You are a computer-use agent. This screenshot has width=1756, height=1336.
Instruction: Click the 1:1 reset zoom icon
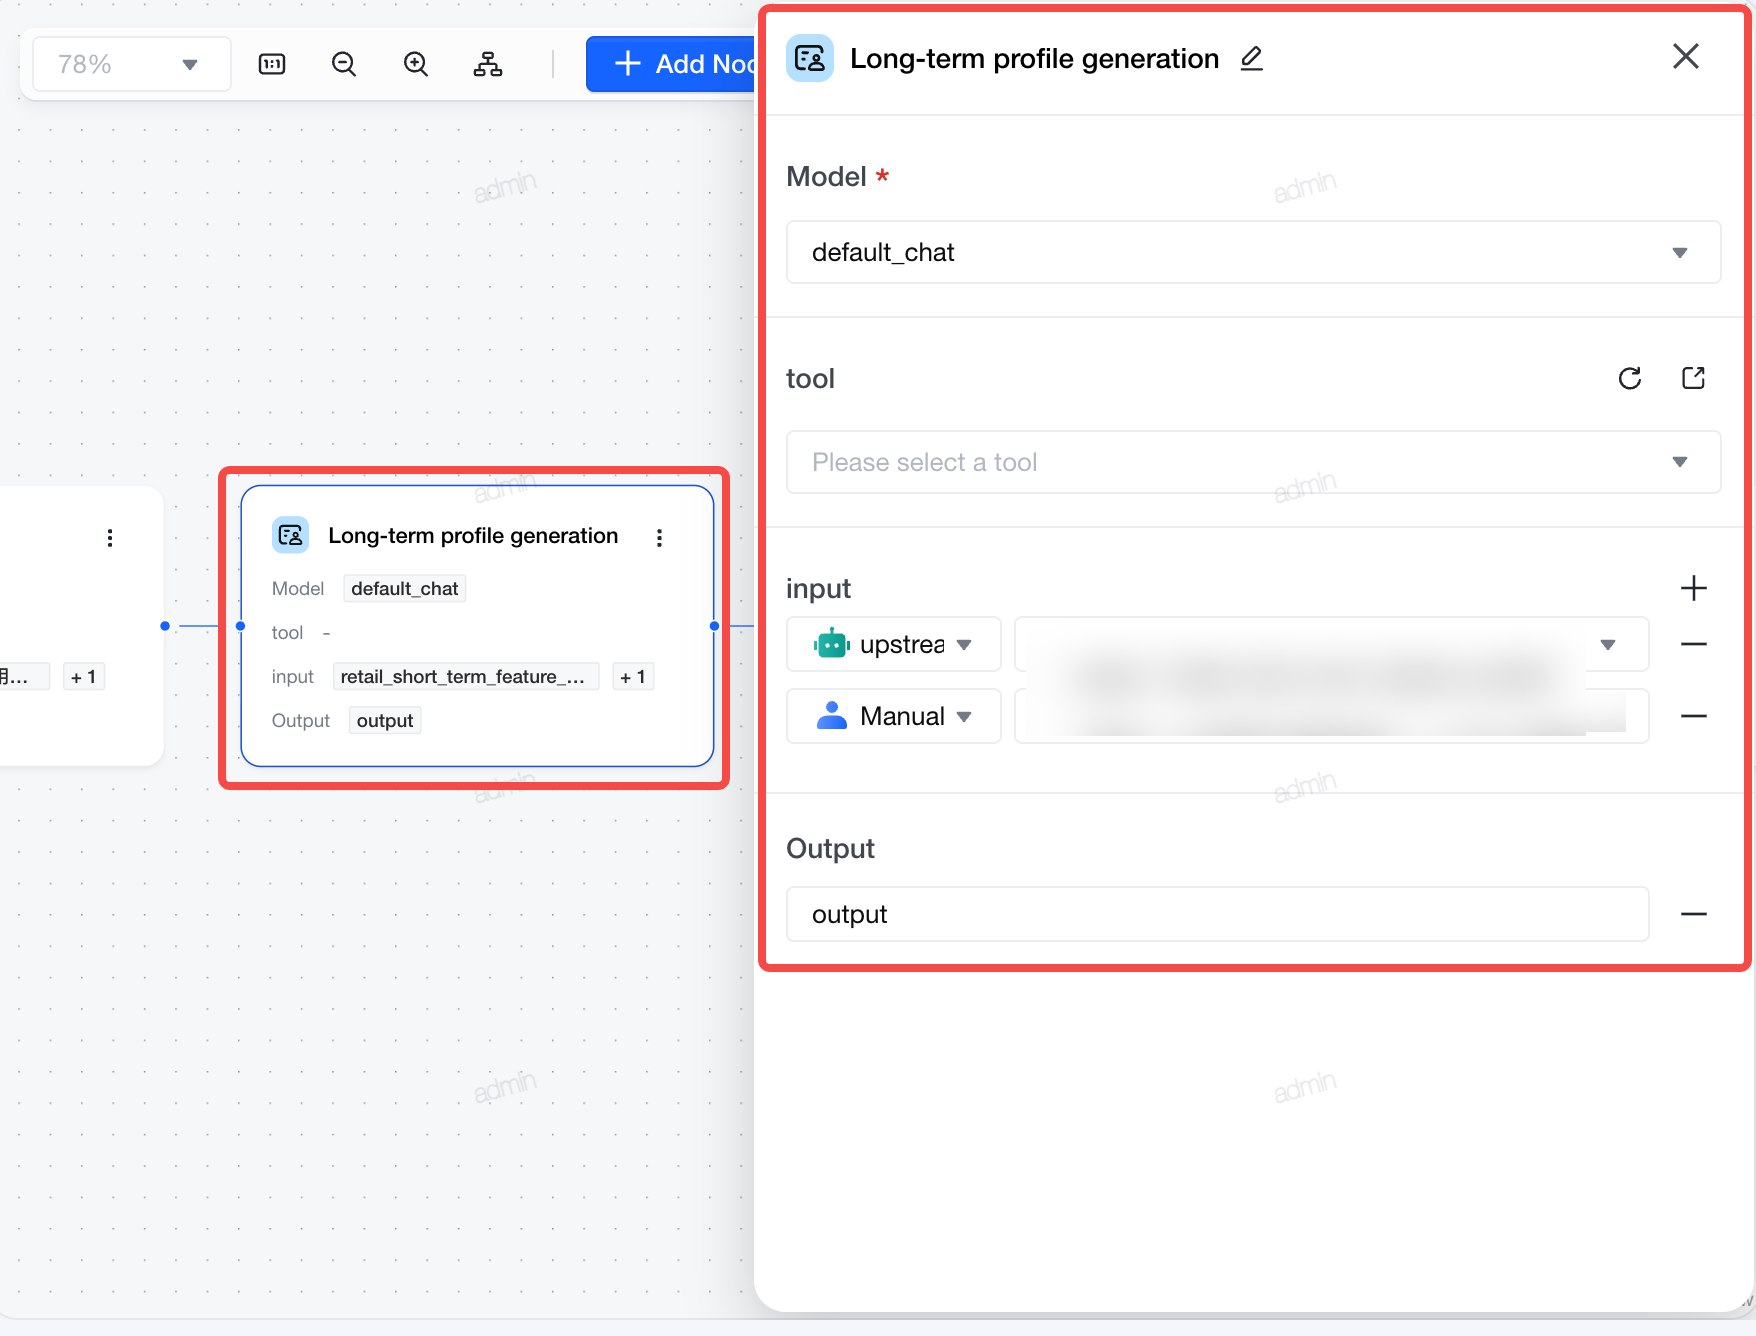click(272, 65)
